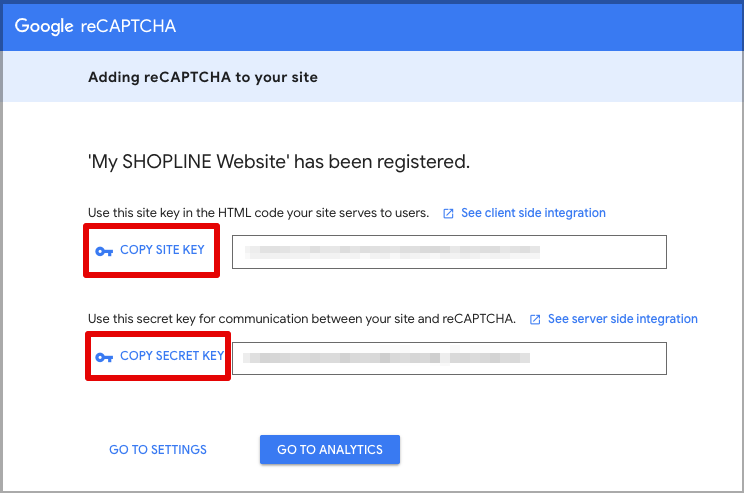Click the Adding reCAPTCHA to your site heading

point(203,77)
